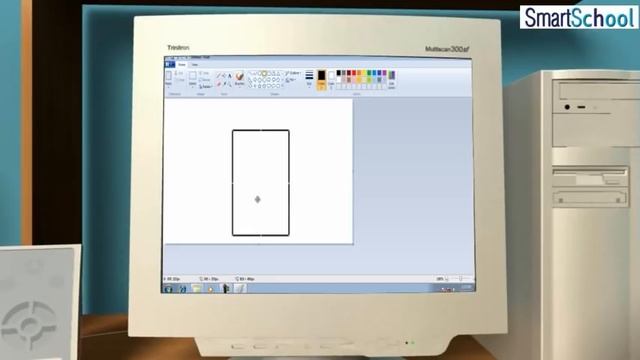
Task: Open the Rotate dropdown in Image group
Action: [206, 87]
